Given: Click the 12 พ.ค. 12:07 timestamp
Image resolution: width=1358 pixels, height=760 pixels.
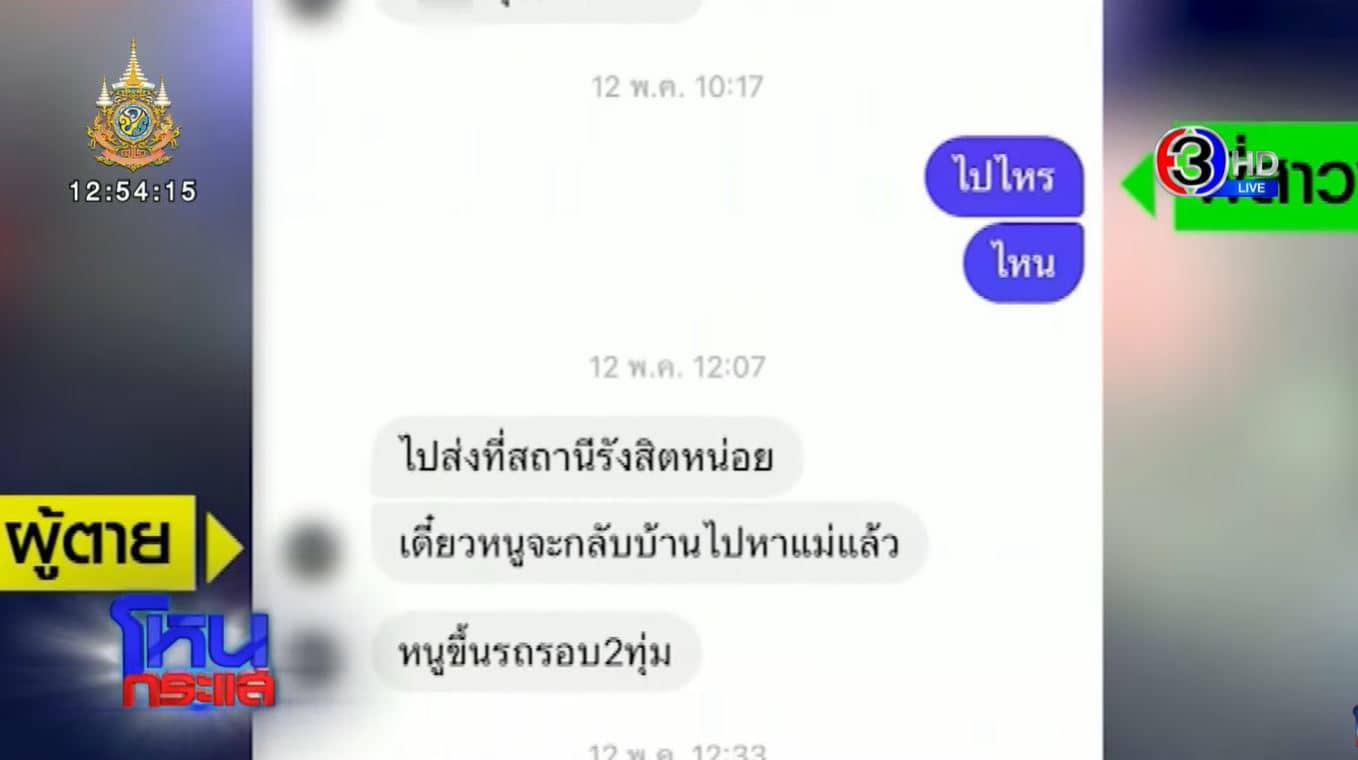Looking at the screenshot, I should (x=678, y=367).
